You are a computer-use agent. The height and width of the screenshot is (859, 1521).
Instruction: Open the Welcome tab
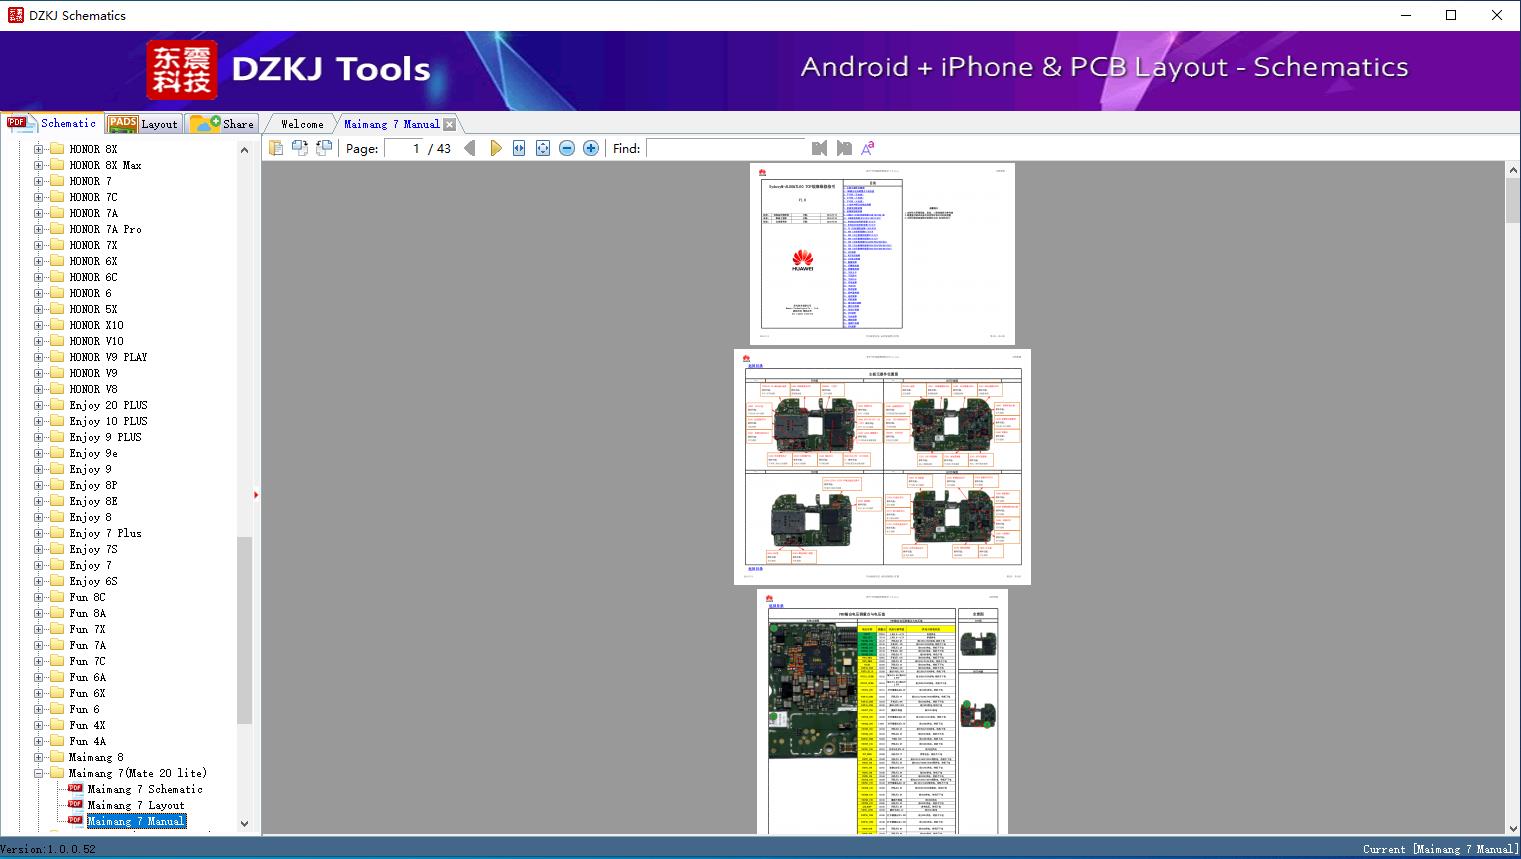pos(302,124)
